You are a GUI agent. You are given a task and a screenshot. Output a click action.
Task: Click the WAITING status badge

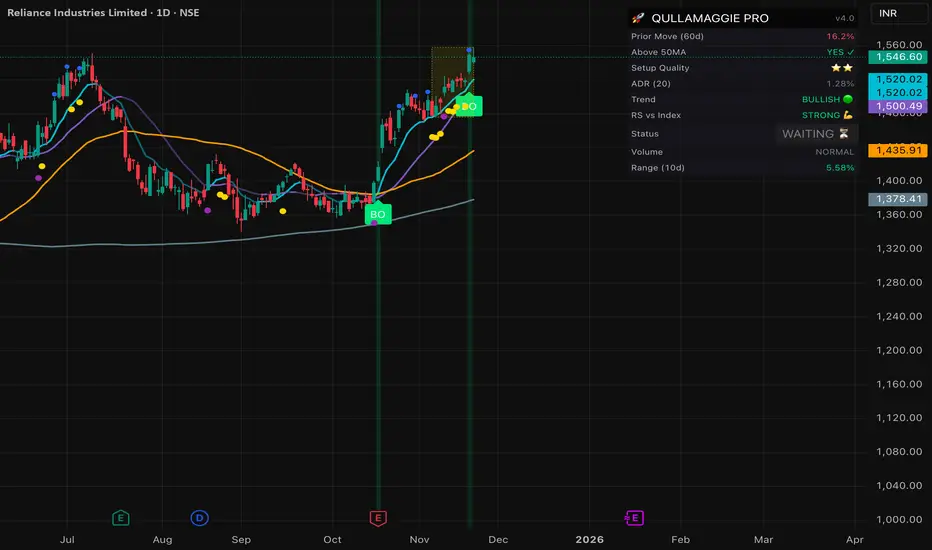[816, 134]
